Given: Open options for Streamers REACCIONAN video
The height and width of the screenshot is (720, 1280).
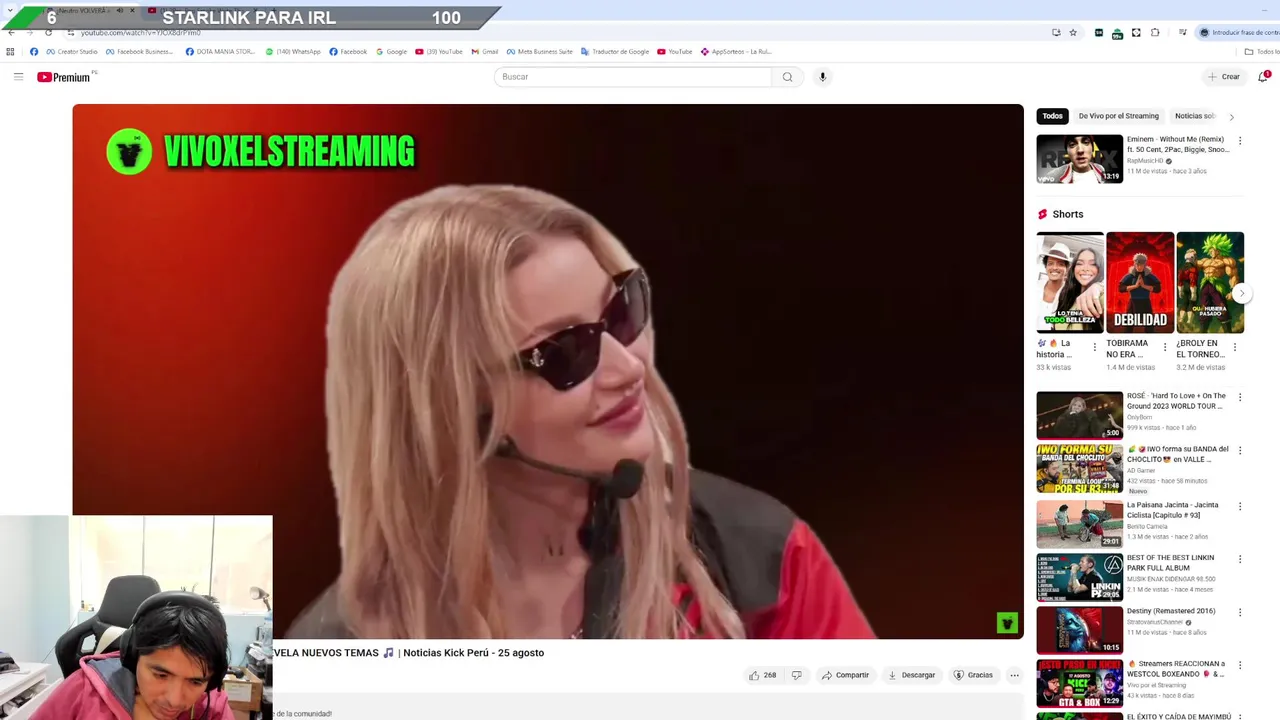Looking at the screenshot, I should (1240, 665).
